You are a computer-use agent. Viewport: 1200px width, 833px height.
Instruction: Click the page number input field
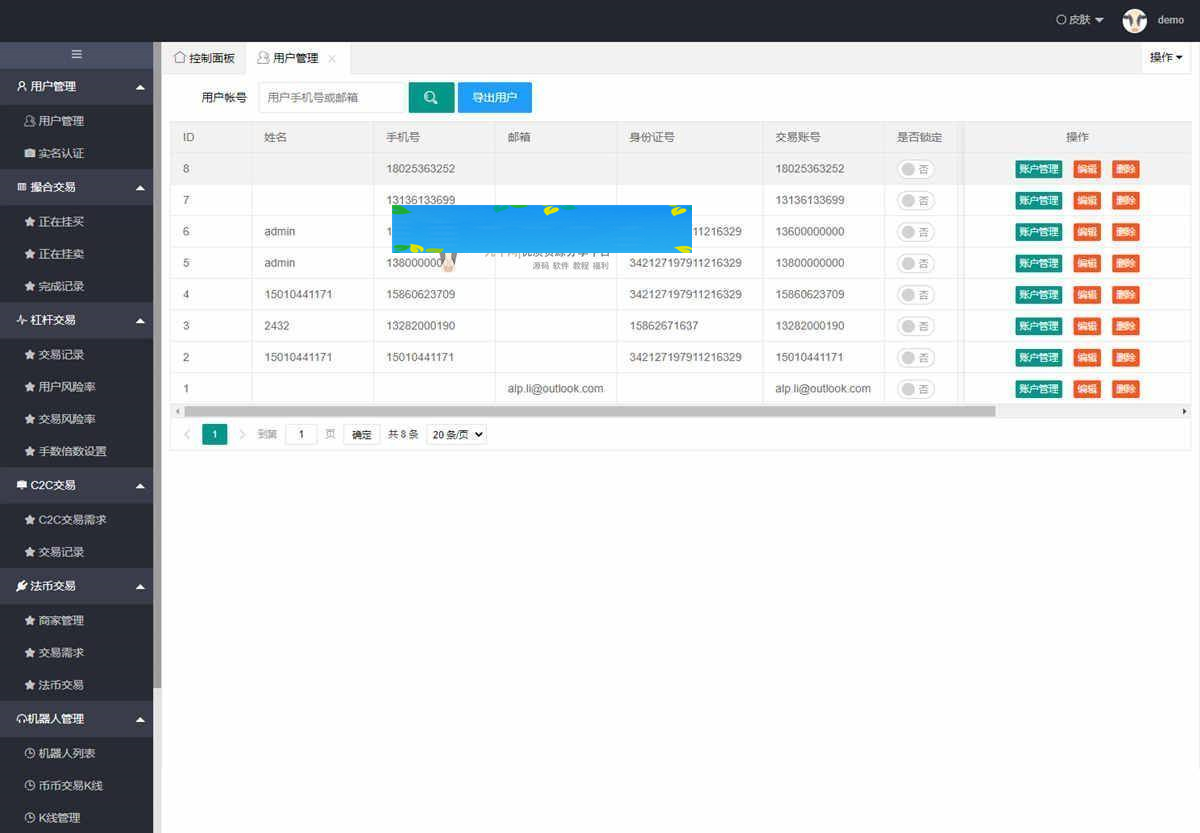point(301,433)
